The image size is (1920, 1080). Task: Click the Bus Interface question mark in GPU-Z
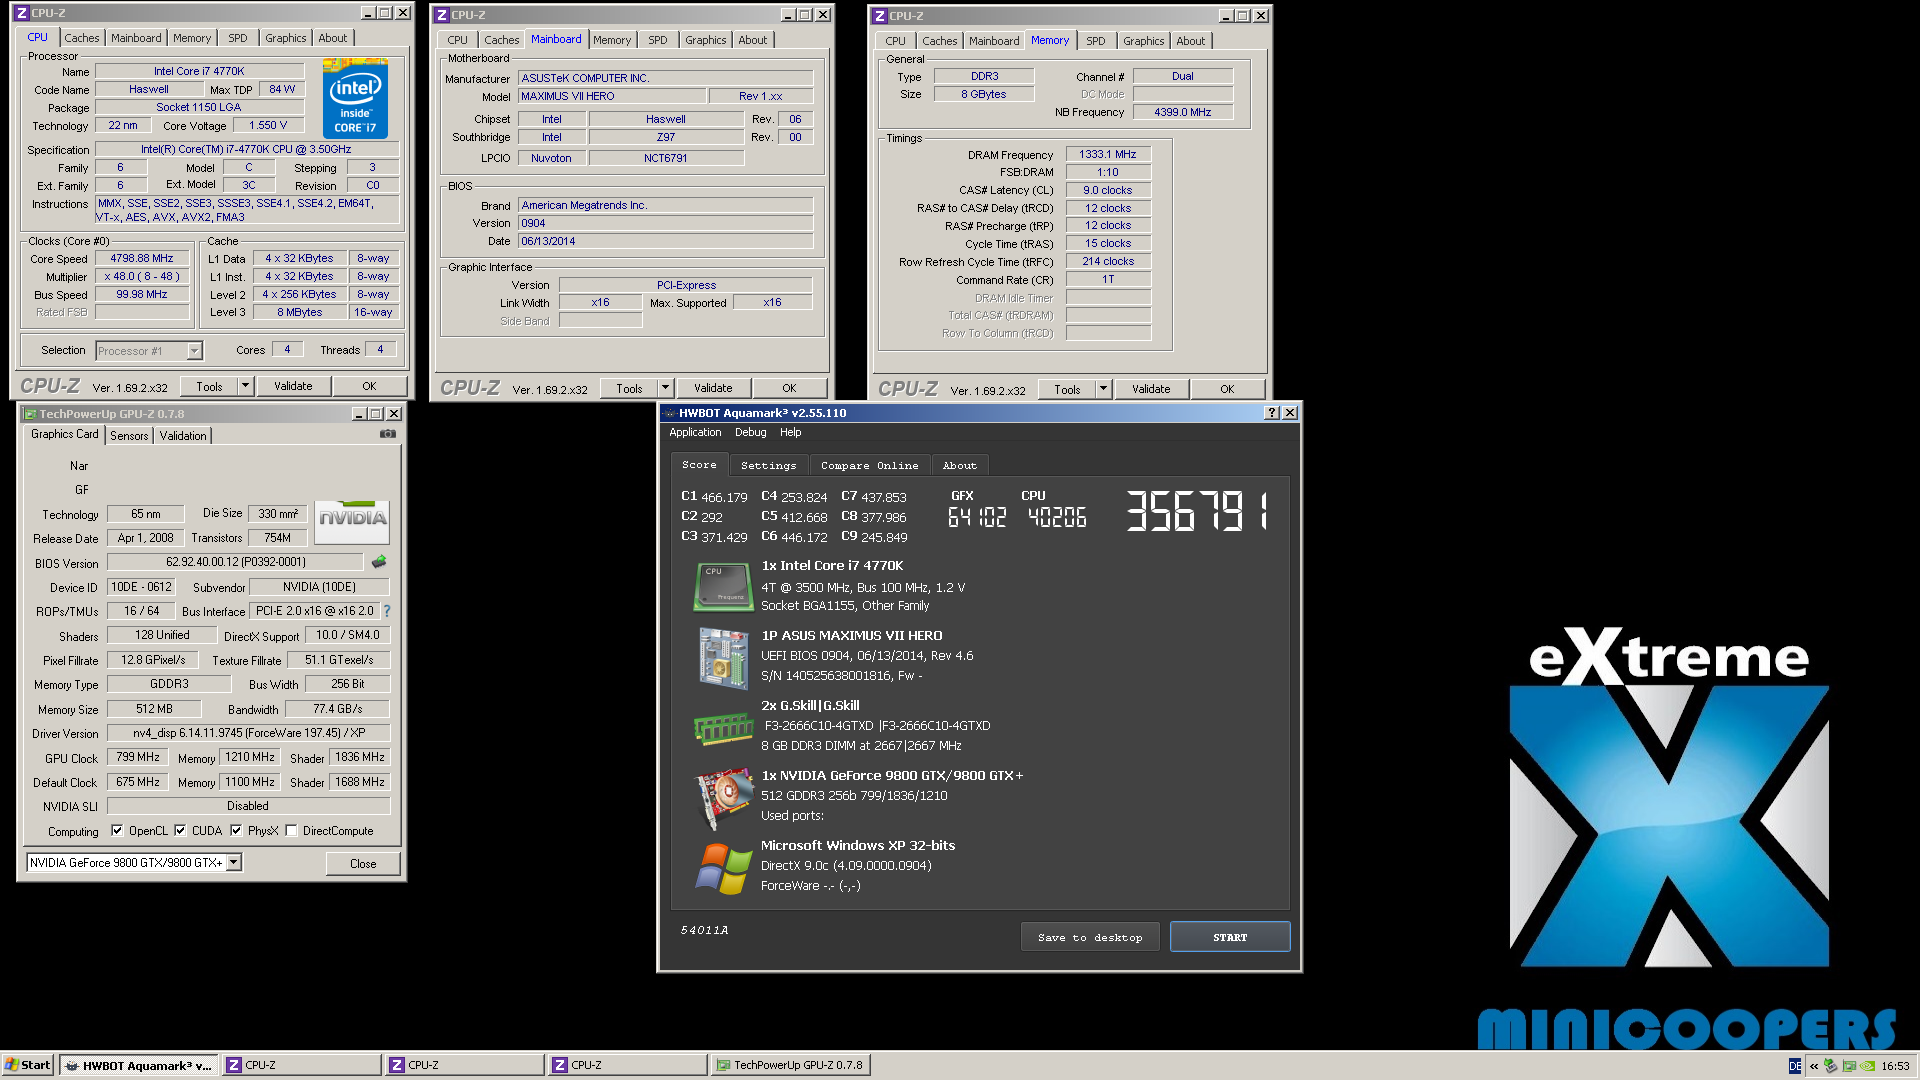click(387, 611)
